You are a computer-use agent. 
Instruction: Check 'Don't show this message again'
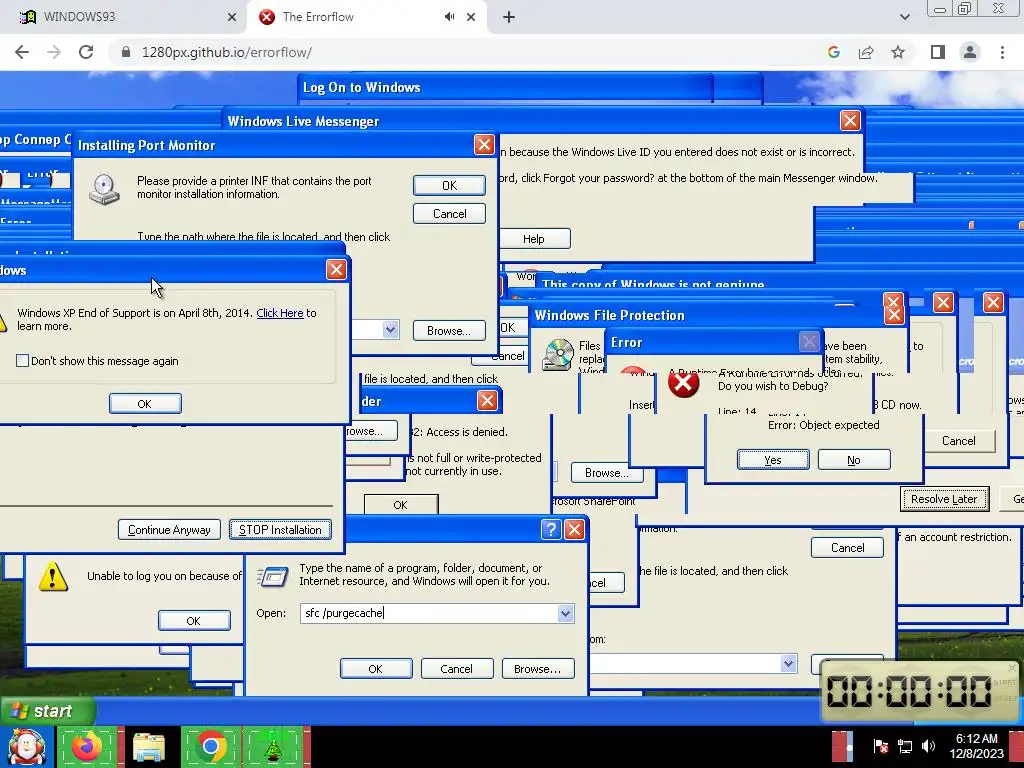coord(23,360)
